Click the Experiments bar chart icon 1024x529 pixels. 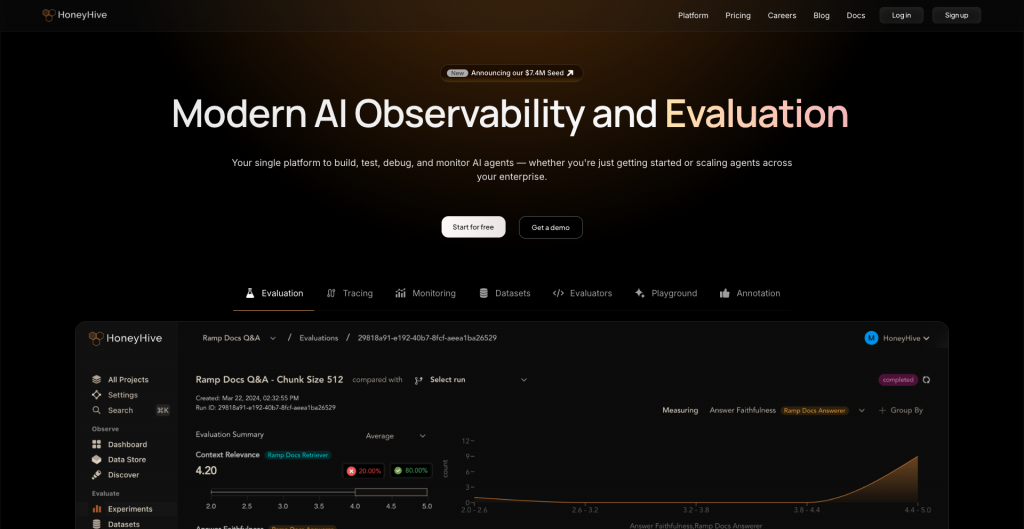point(97,509)
